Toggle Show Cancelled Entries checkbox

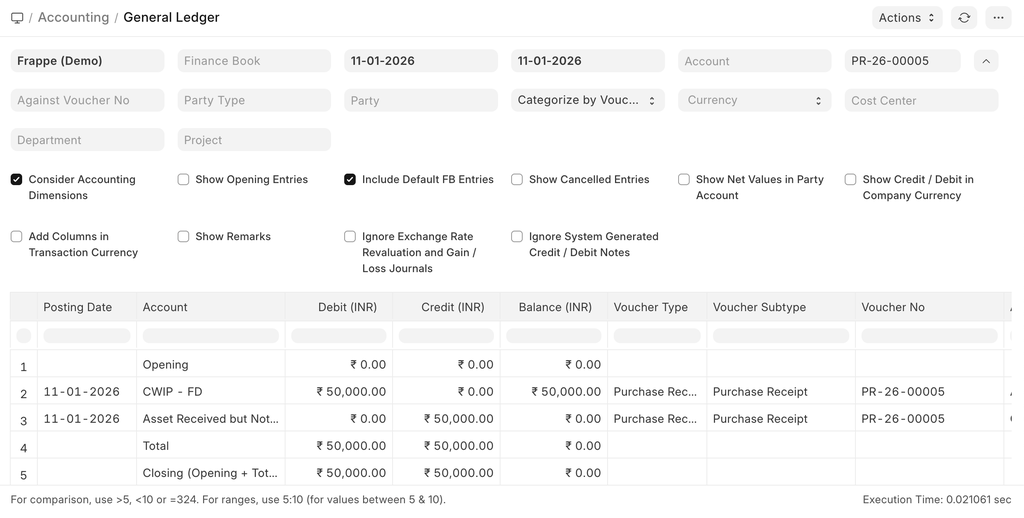click(517, 180)
